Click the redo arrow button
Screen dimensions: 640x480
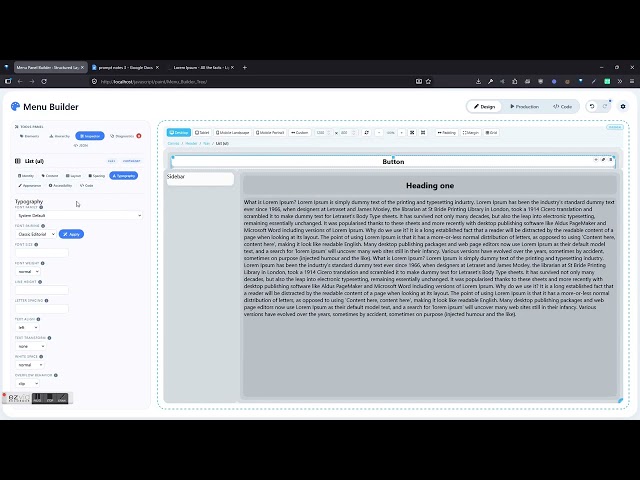(605, 107)
